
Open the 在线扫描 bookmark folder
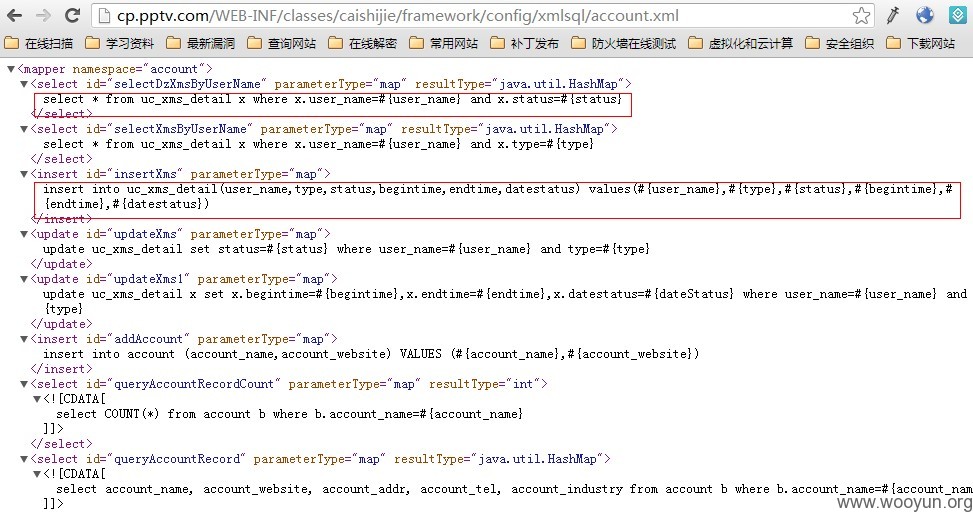(x=38, y=43)
